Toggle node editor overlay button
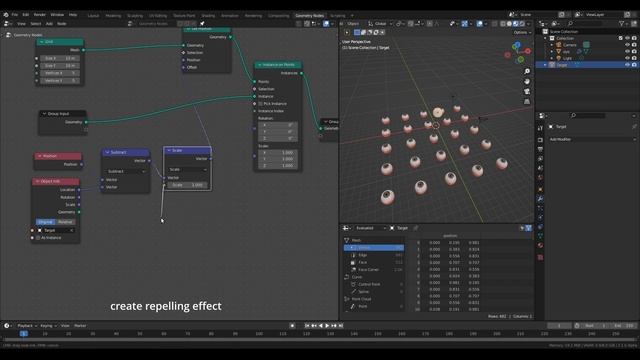Viewport: 640px width, 360px height. click(x=326, y=24)
